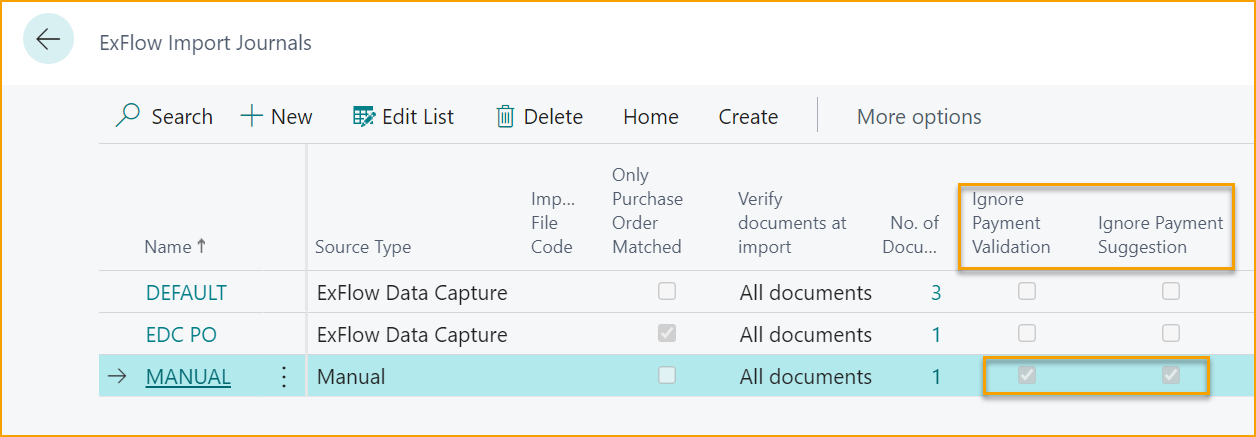Select All documents cell in MANUAL row
Screen dimensions: 1256x437
pos(805,377)
